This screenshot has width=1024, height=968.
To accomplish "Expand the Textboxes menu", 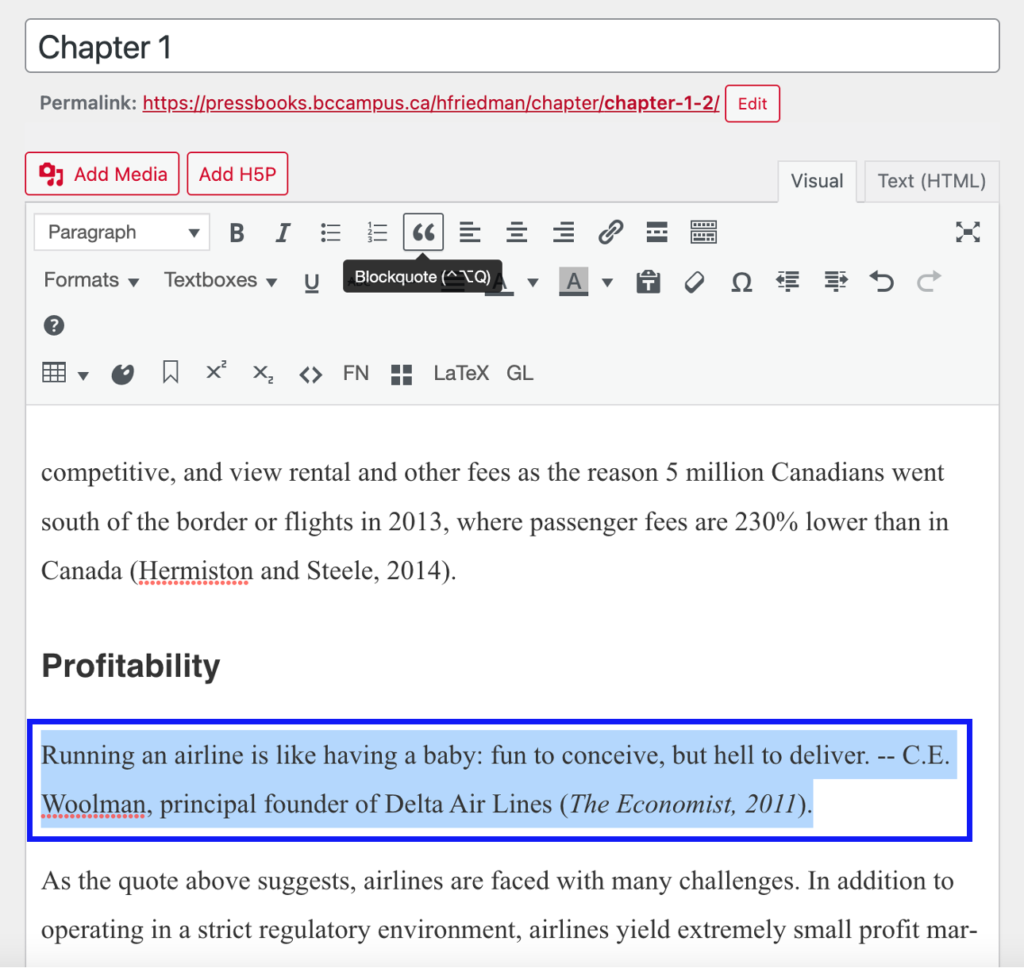I will 220,280.
